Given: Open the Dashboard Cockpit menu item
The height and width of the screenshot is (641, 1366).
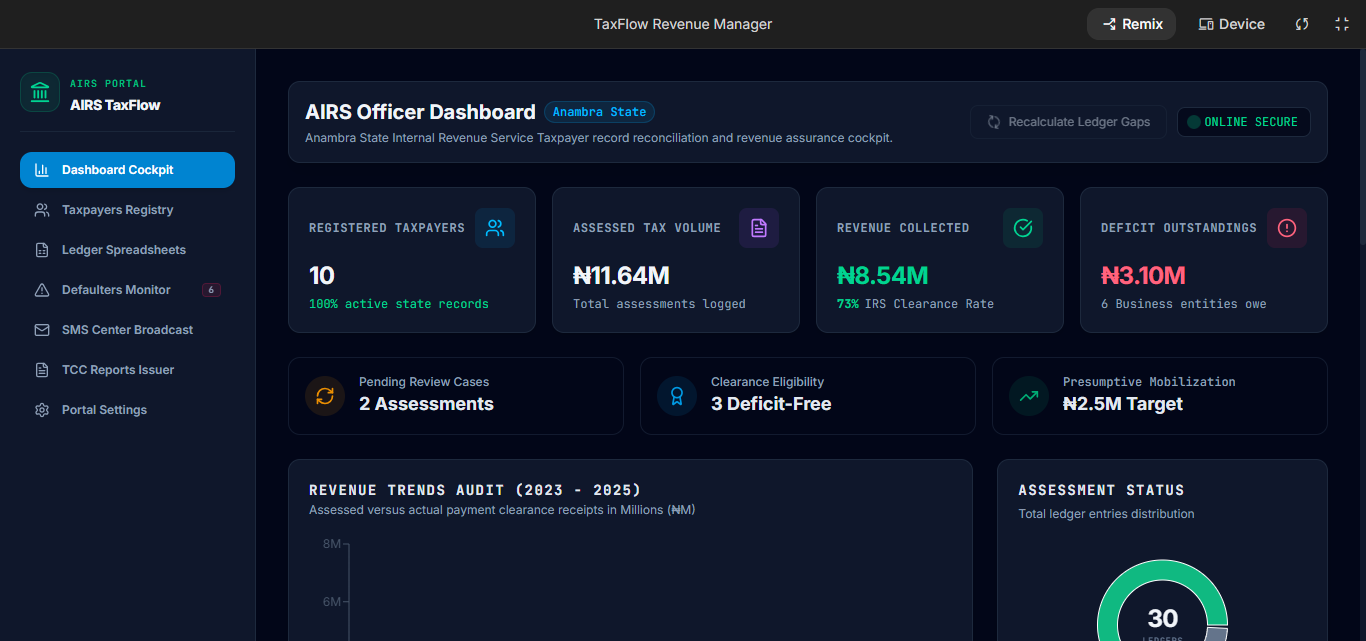Looking at the screenshot, I should coord(127,170).
